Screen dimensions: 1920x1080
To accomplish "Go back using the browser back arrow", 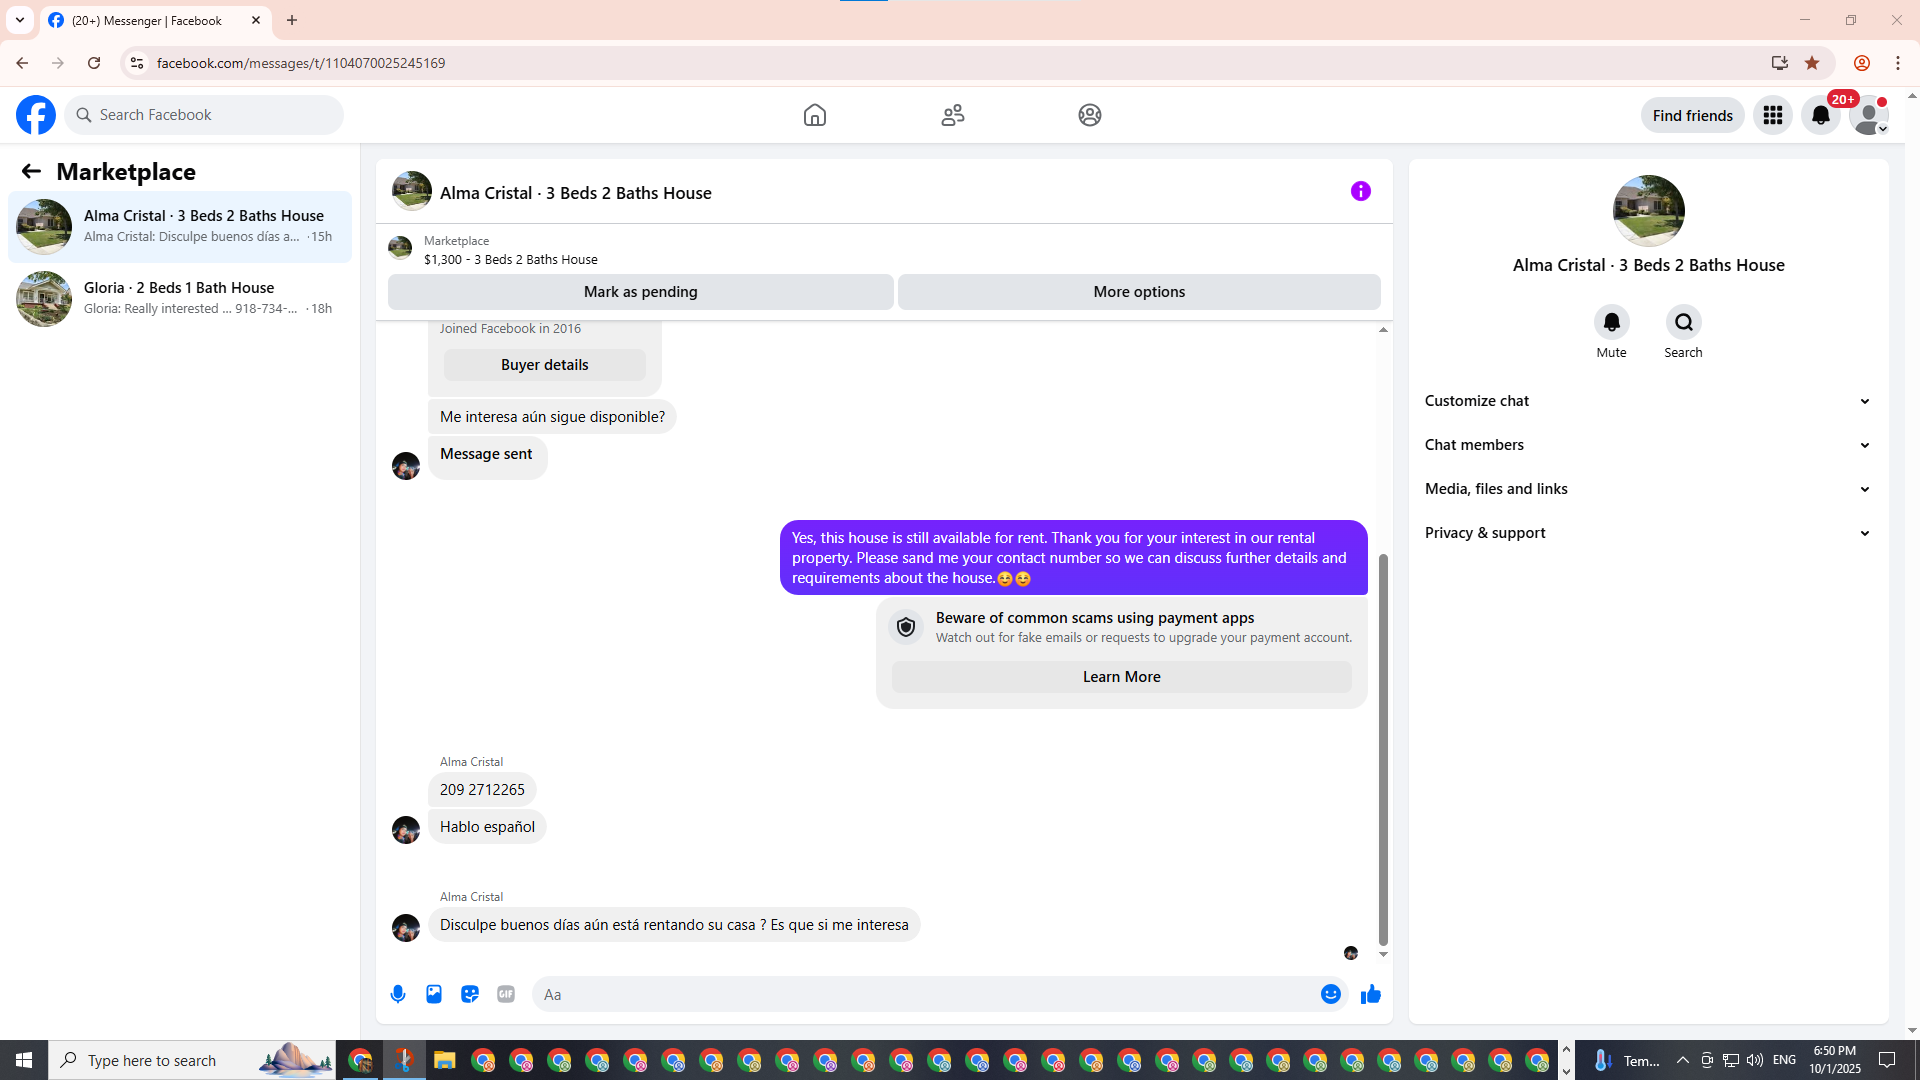I will (x=22, y=63).
